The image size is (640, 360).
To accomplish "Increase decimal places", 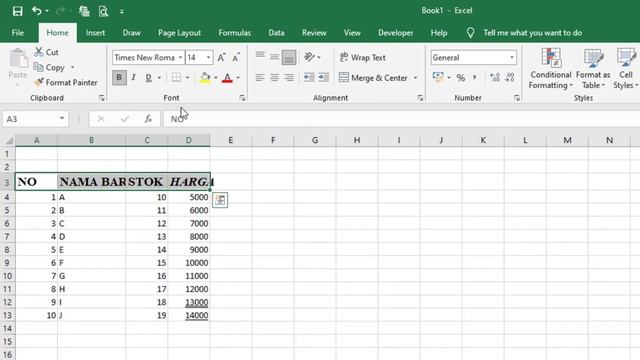I will [495, 78].
